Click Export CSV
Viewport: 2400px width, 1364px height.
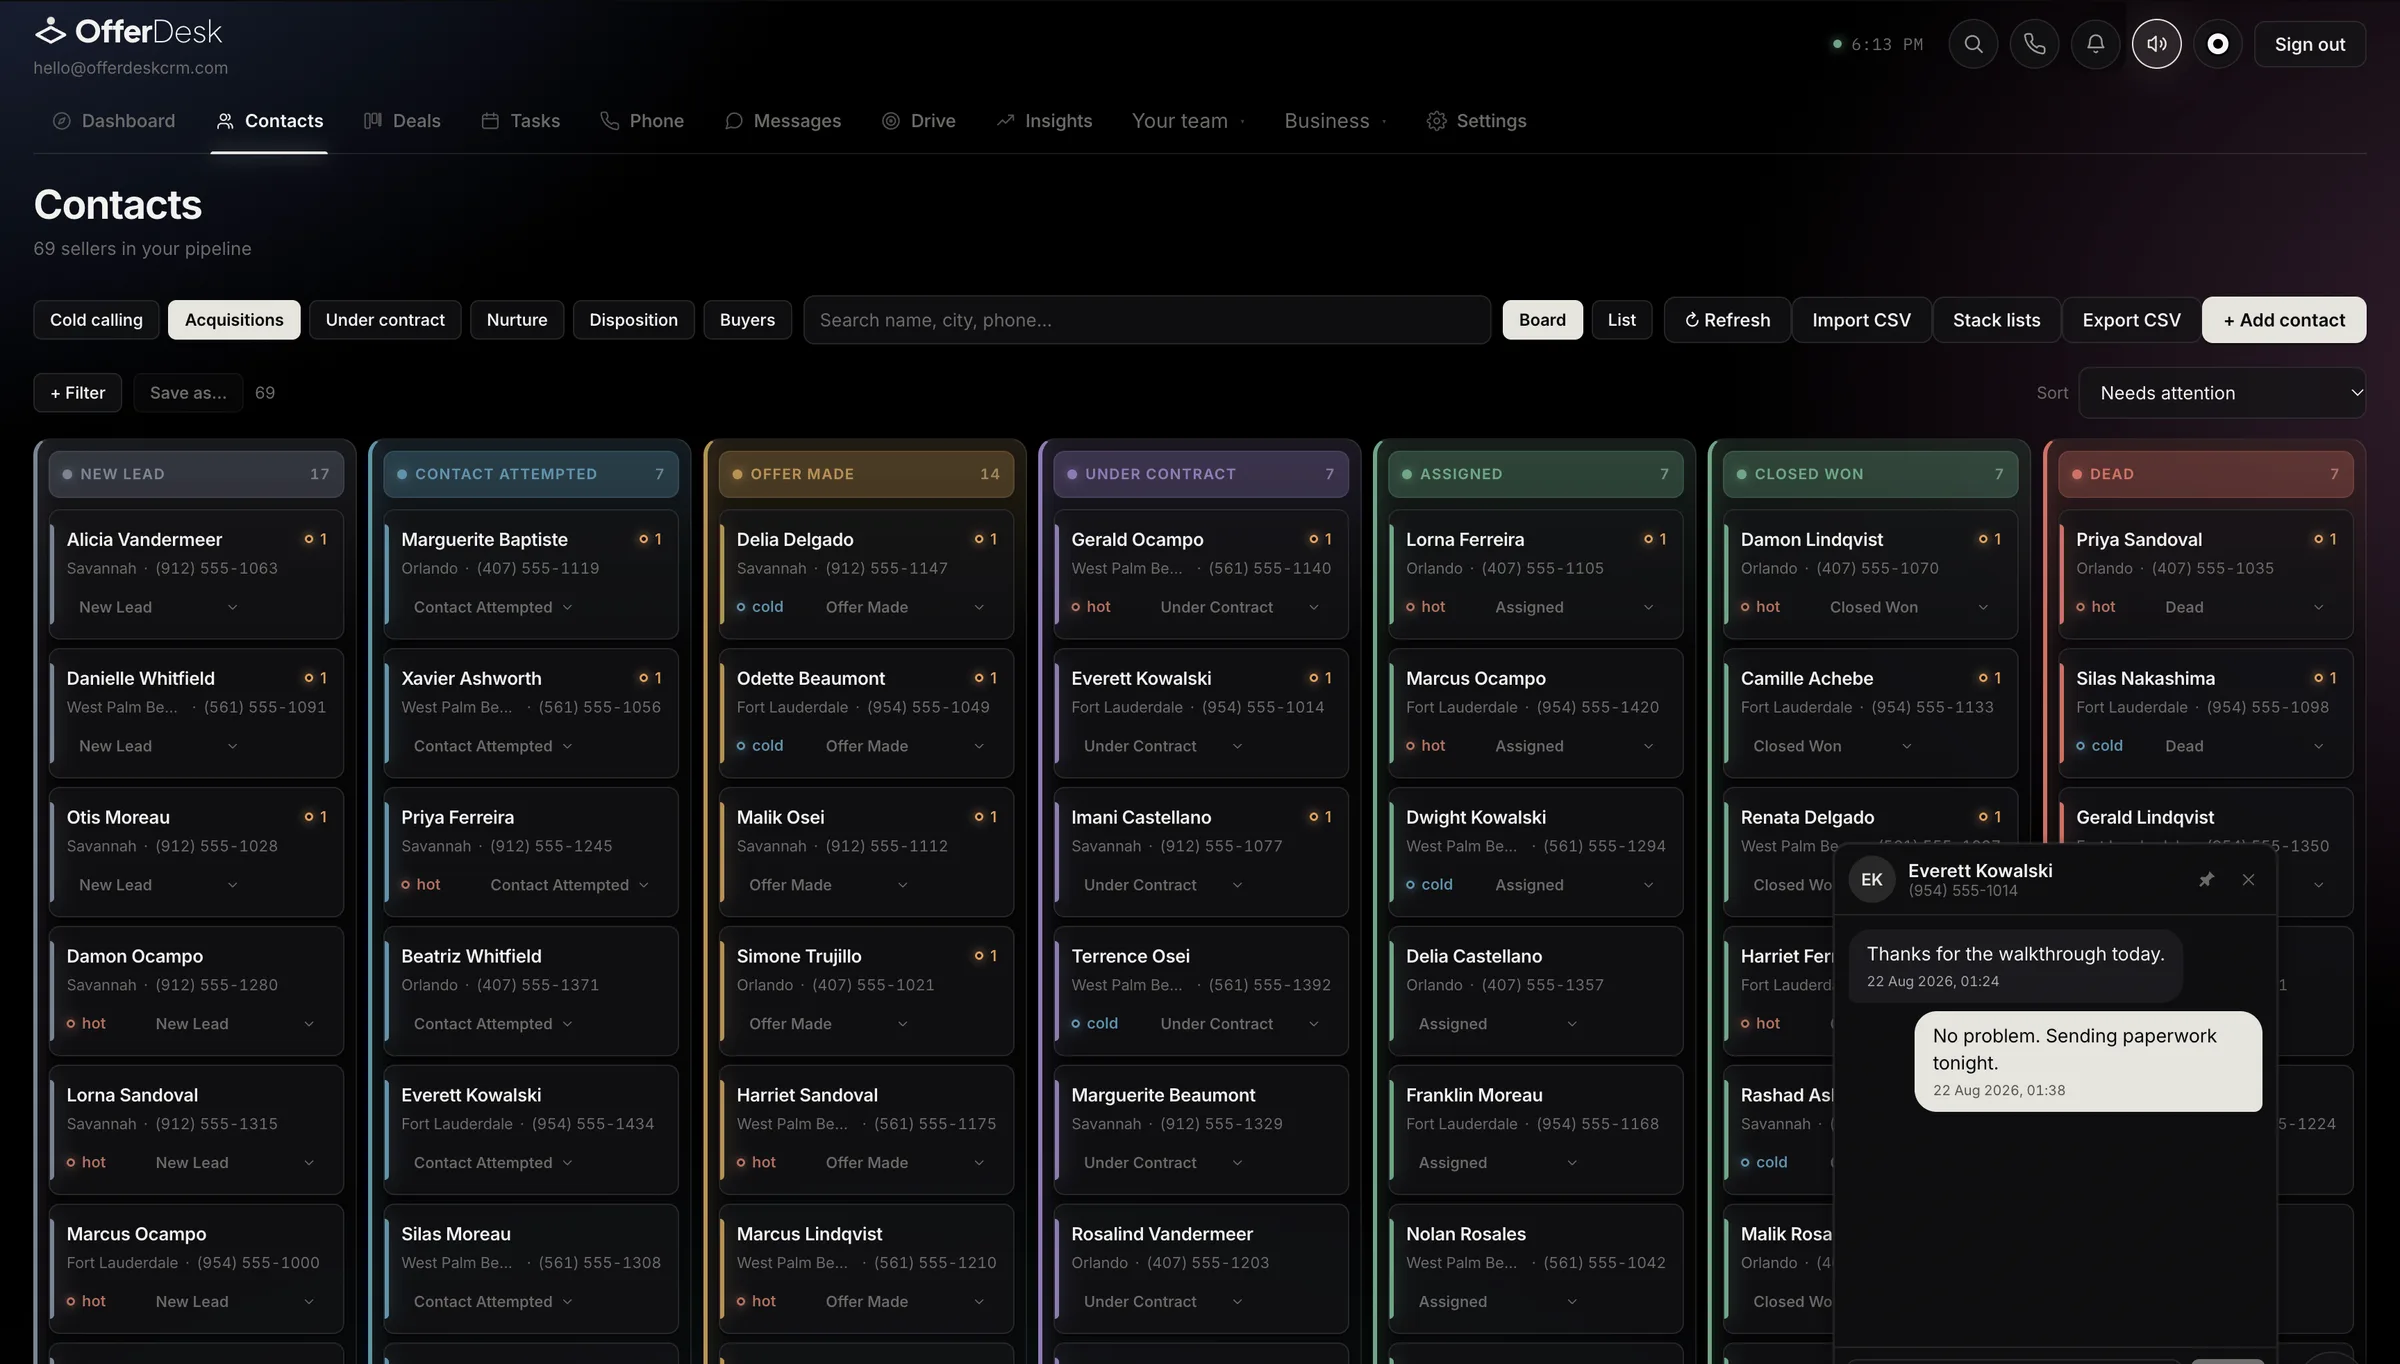2131,320
